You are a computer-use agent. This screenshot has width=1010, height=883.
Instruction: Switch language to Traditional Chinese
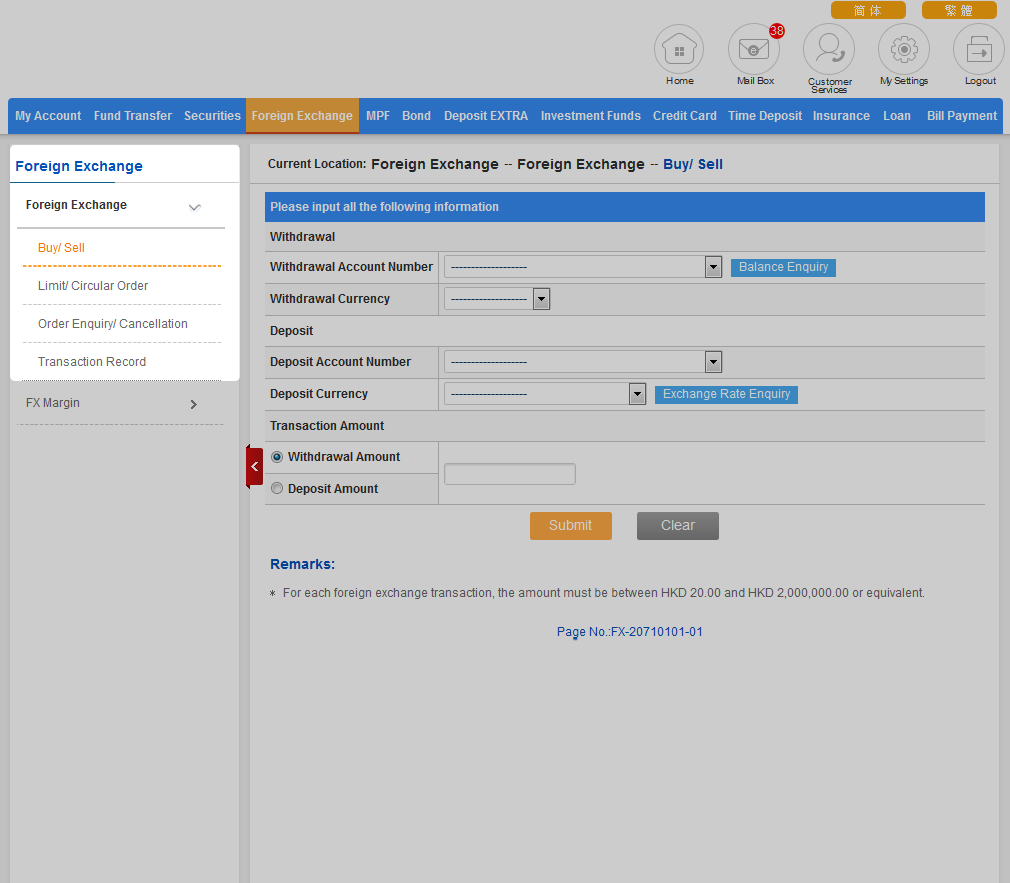958,10
